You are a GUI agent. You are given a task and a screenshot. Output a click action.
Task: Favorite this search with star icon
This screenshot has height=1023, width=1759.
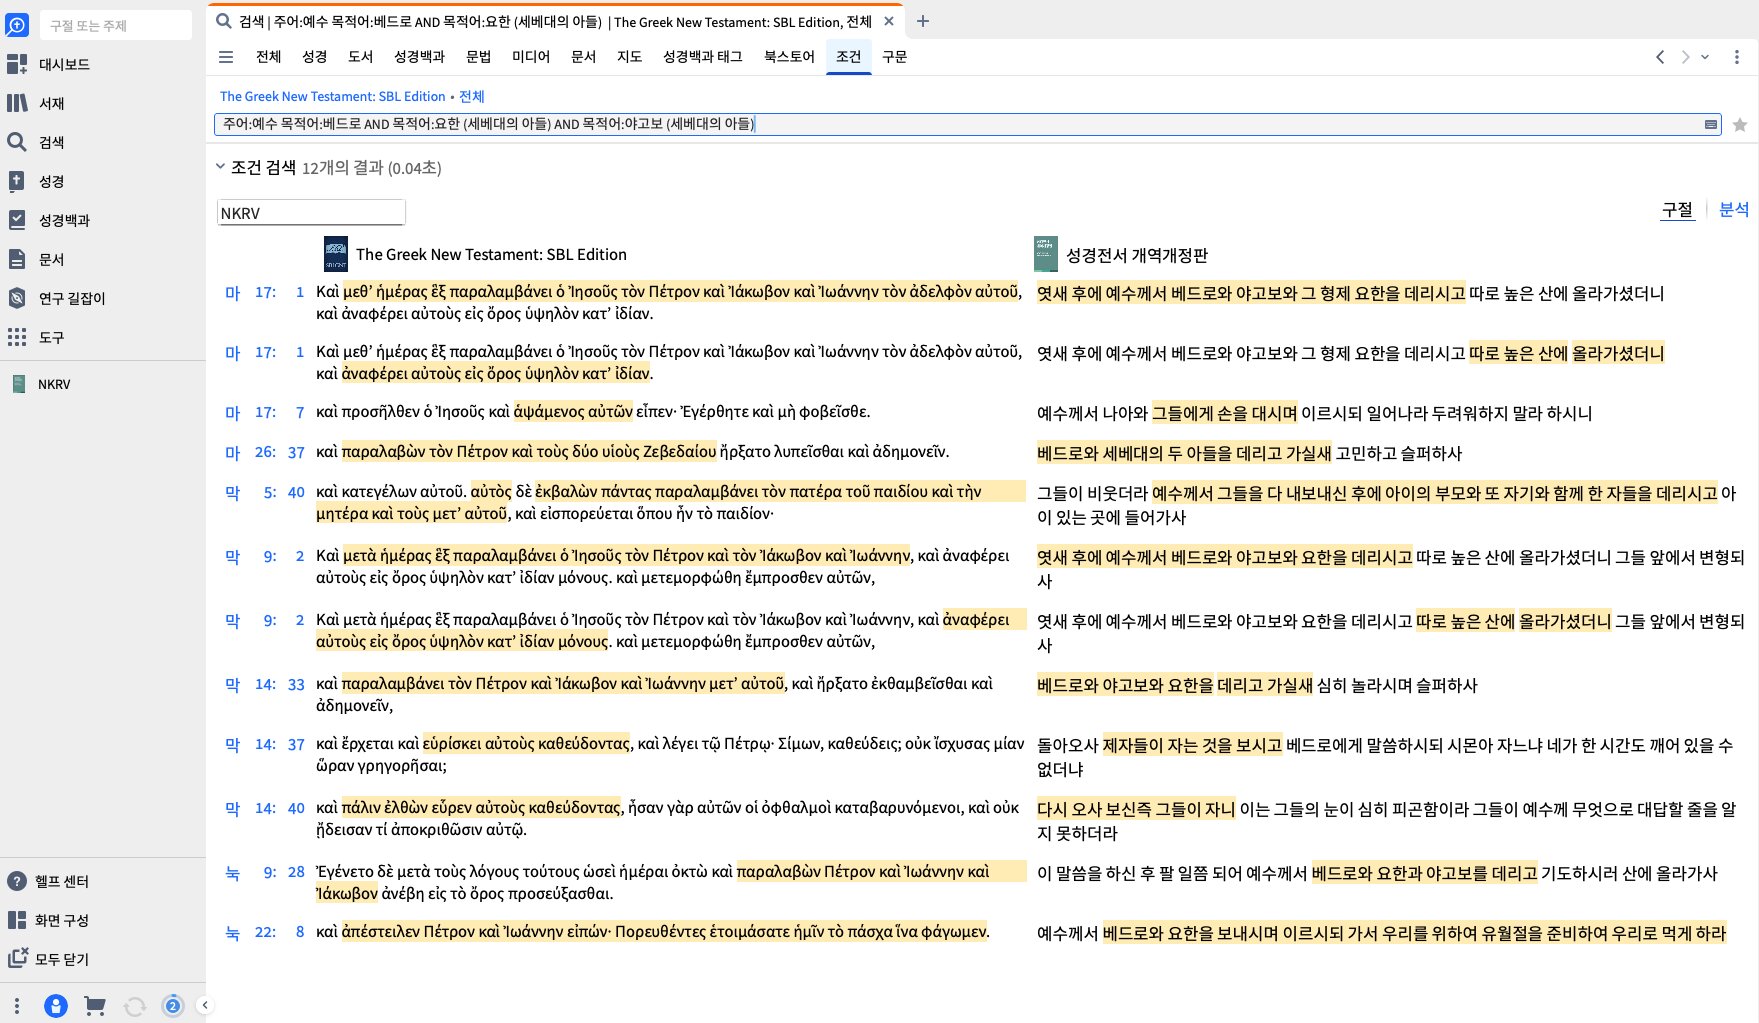click(x=1740, y=125)
